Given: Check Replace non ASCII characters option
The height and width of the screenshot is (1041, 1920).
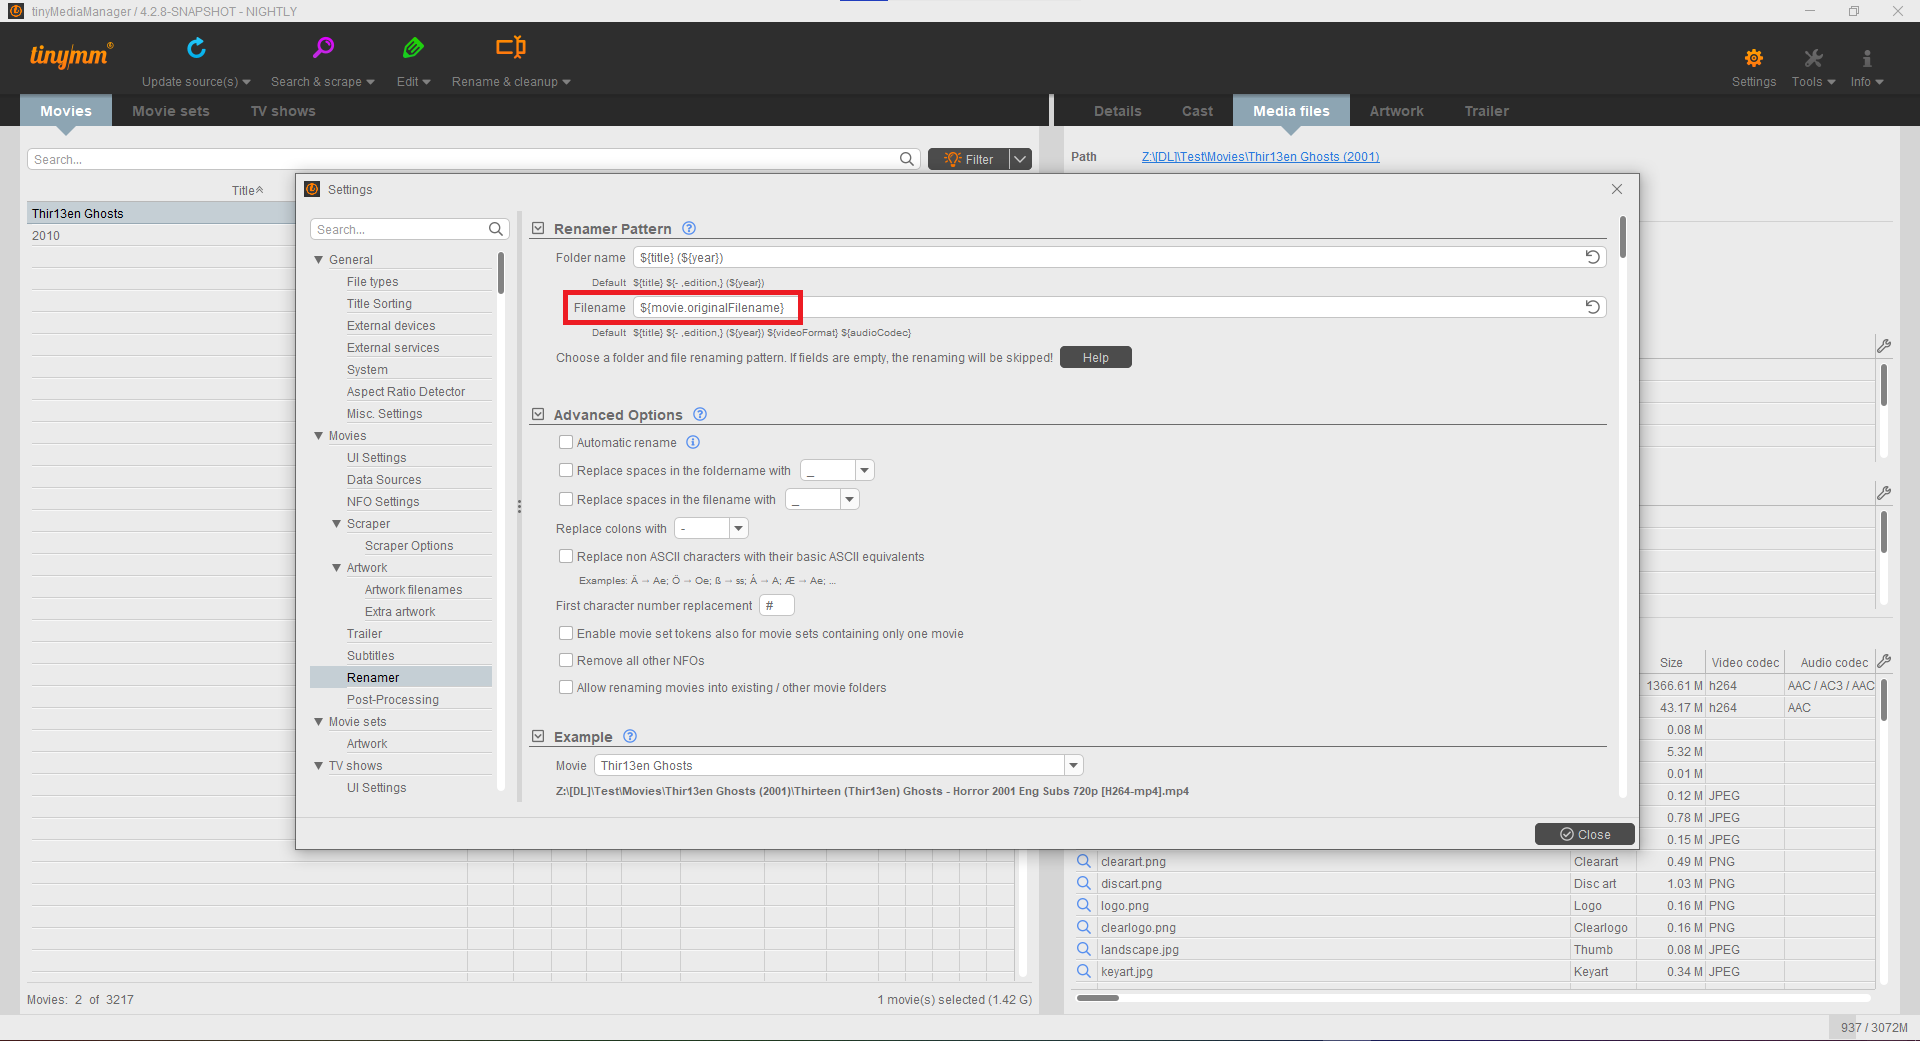Looking at the screenshot, I should (x=566, y=556).
